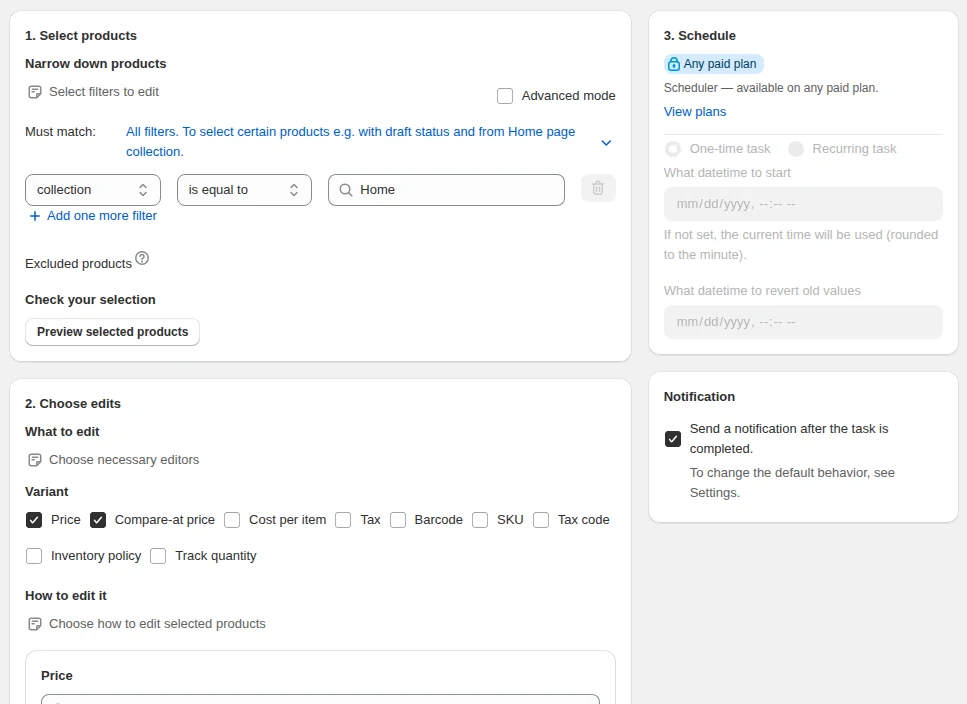Click the All filters match description link
Image resolution: width=967 pixels, height=704 pixels.
click(x=350, y=142)
